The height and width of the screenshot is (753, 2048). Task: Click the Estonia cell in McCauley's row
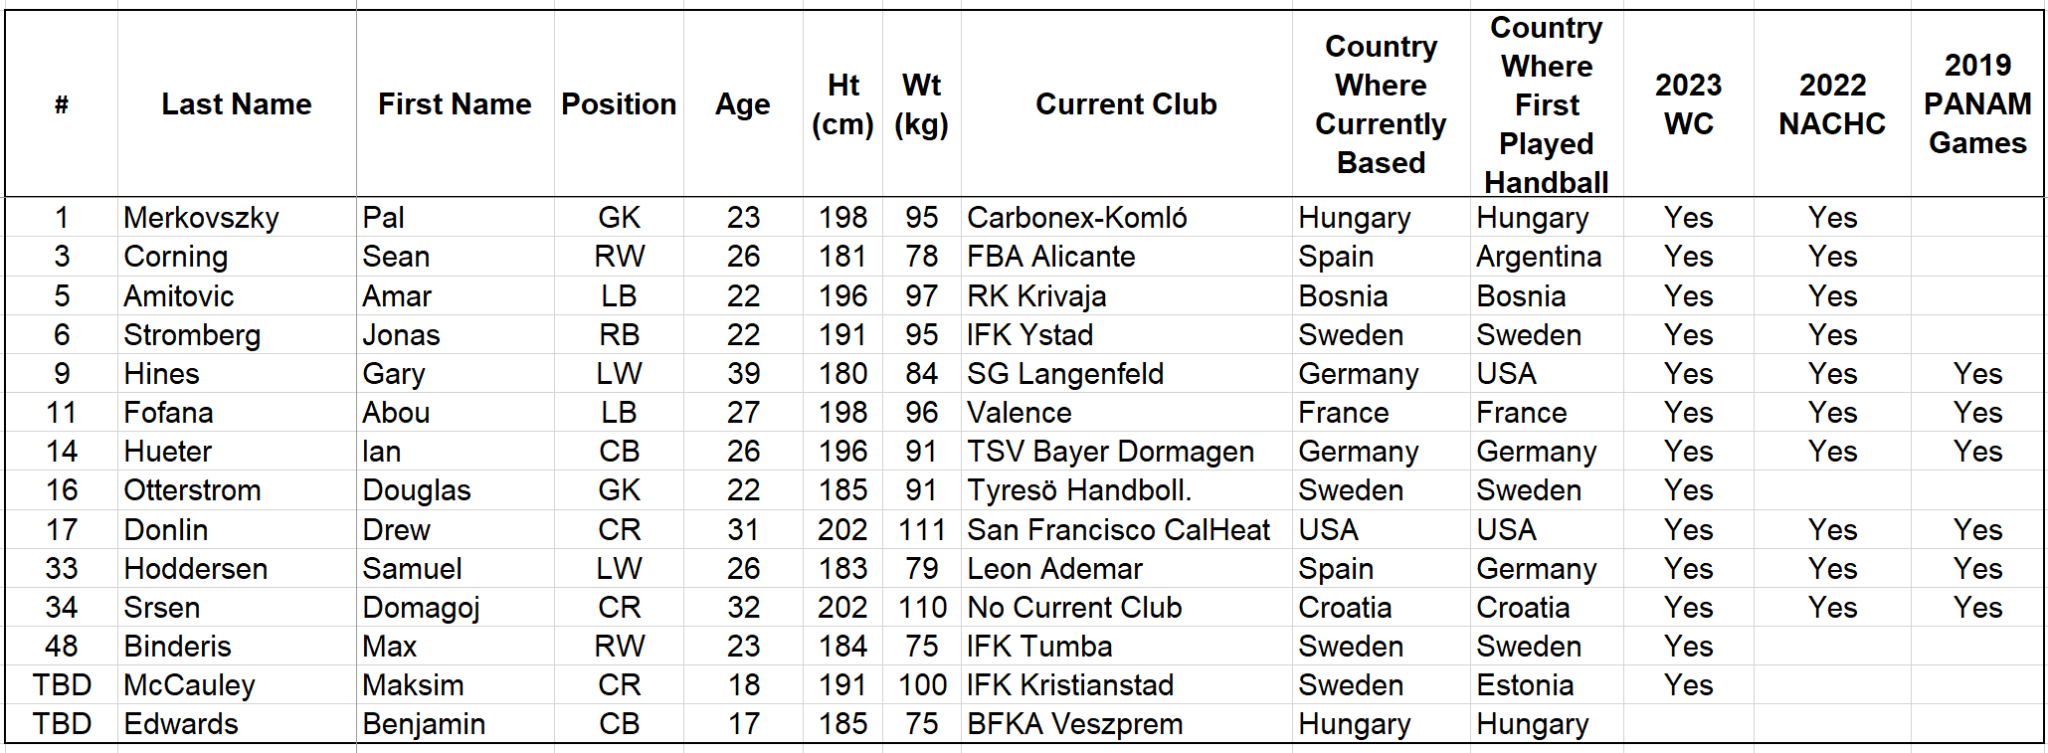[x=1524, y=686]
